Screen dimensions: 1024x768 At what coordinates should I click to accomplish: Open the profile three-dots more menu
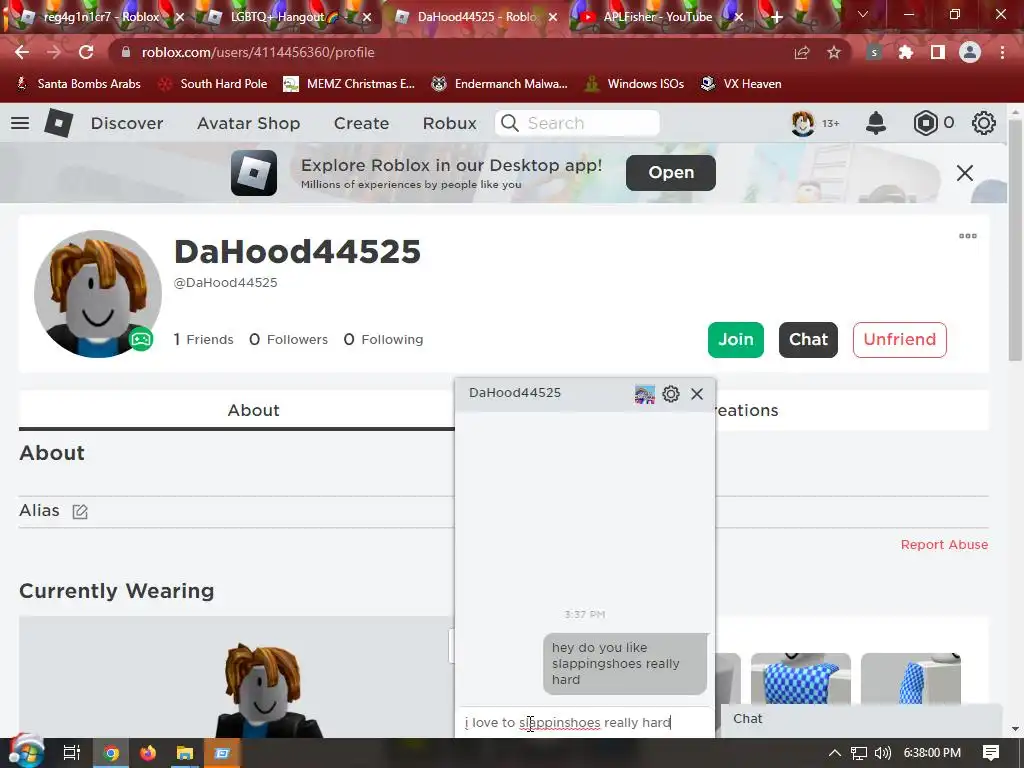pos(968,236)
